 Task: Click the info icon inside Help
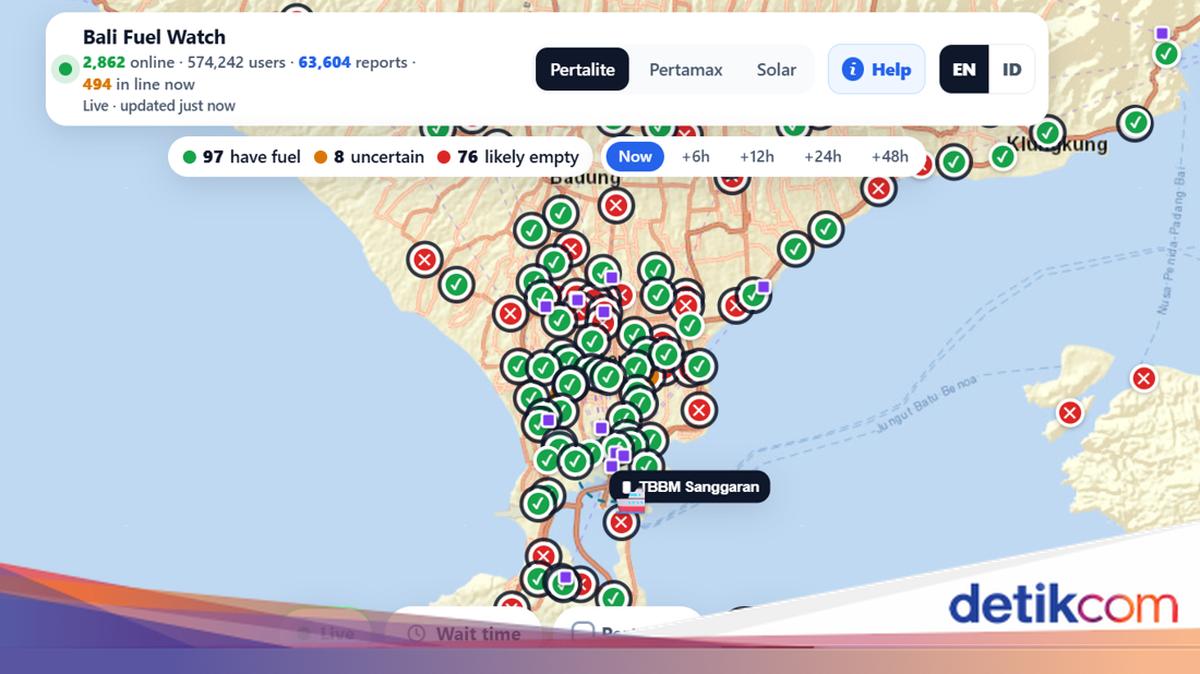[852, 69]
